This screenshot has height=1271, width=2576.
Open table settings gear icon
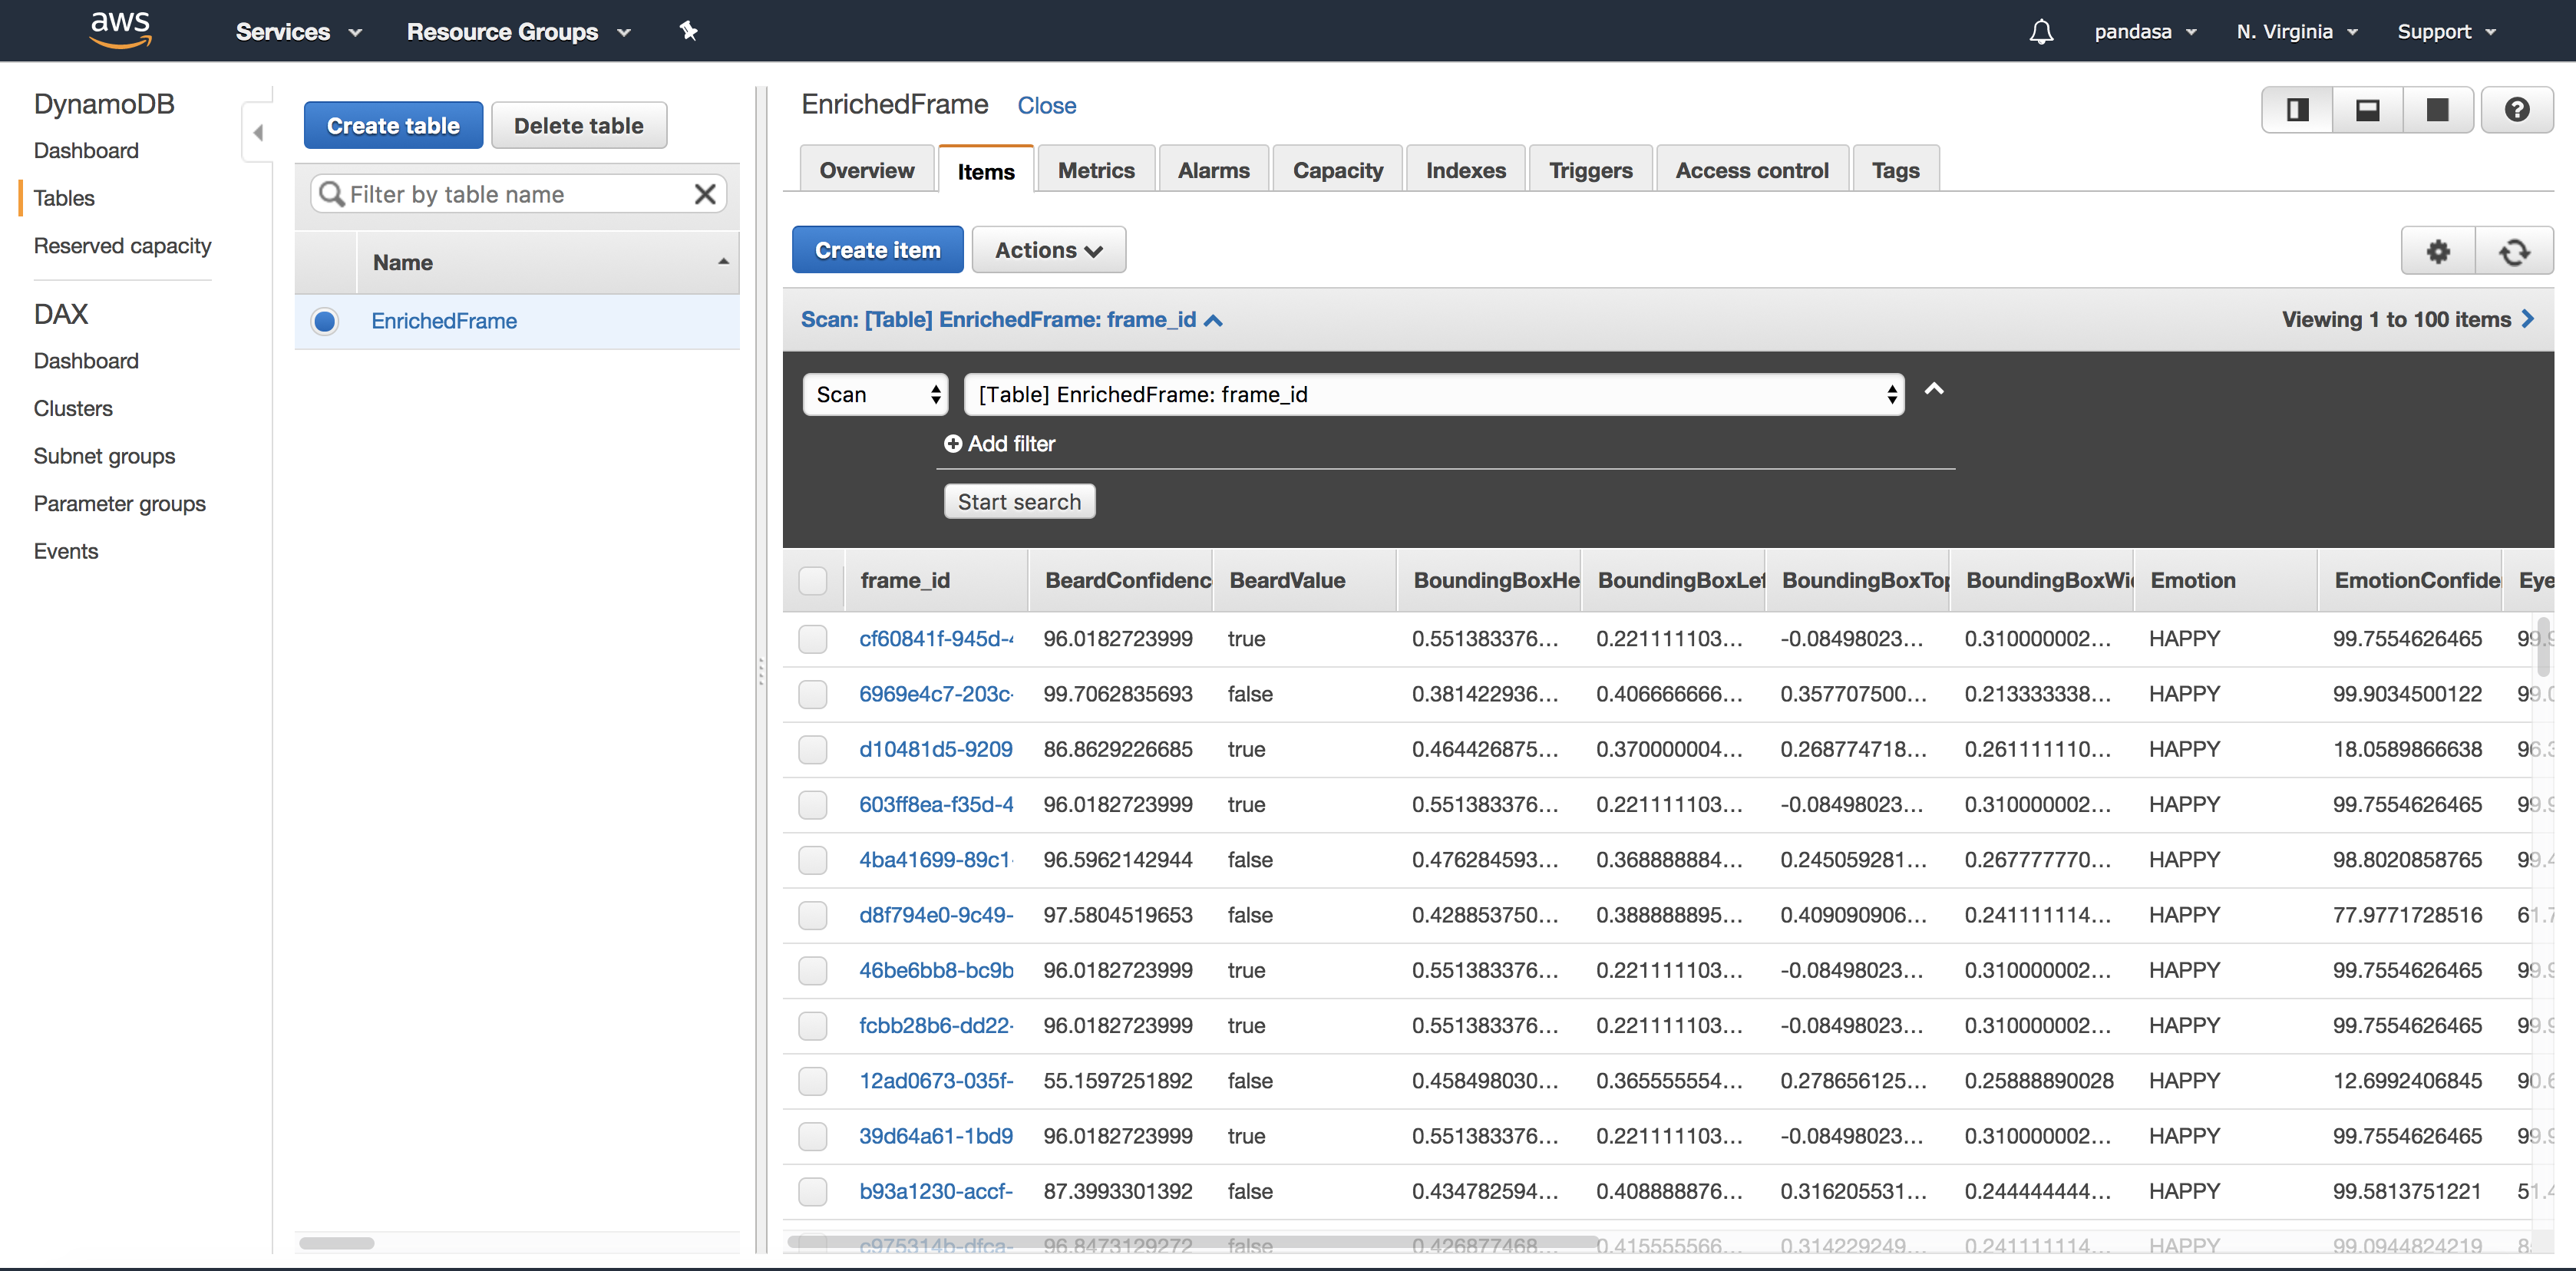[2438, 251]
